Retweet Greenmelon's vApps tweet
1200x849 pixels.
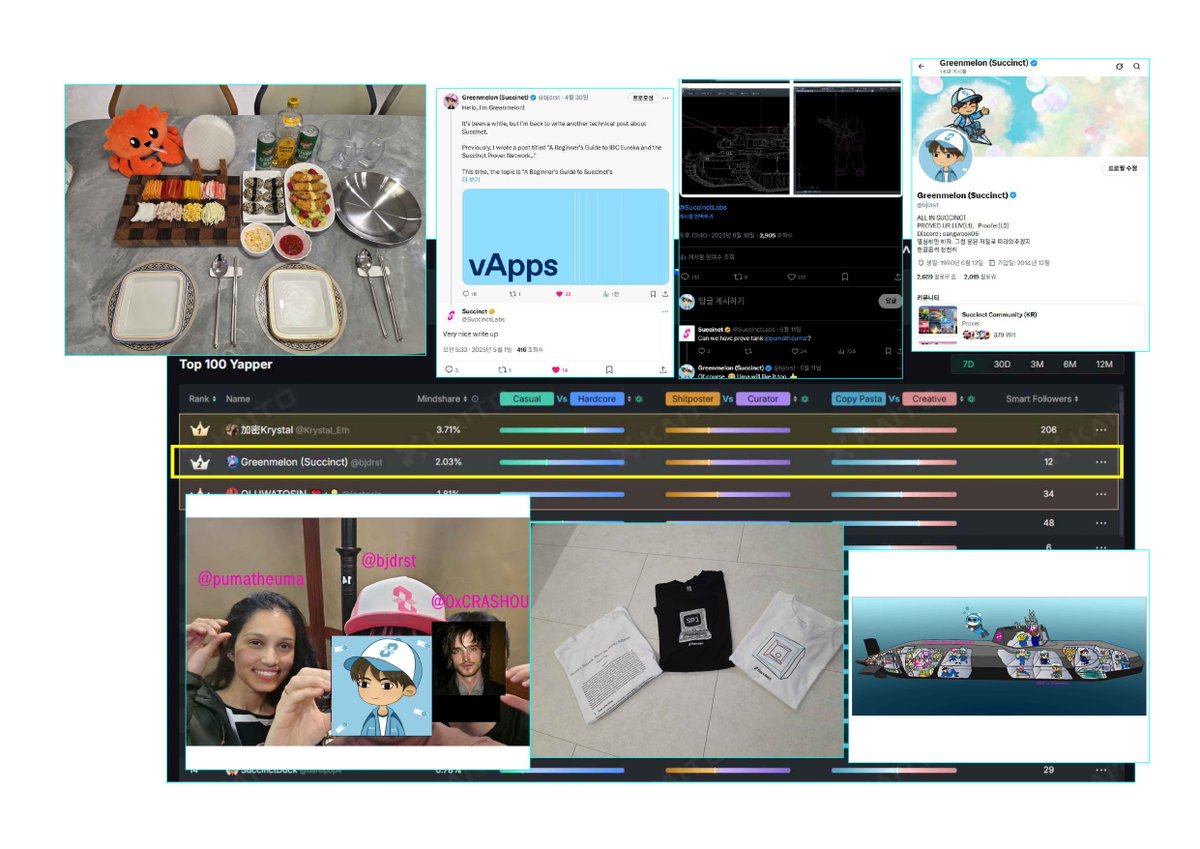515,294
